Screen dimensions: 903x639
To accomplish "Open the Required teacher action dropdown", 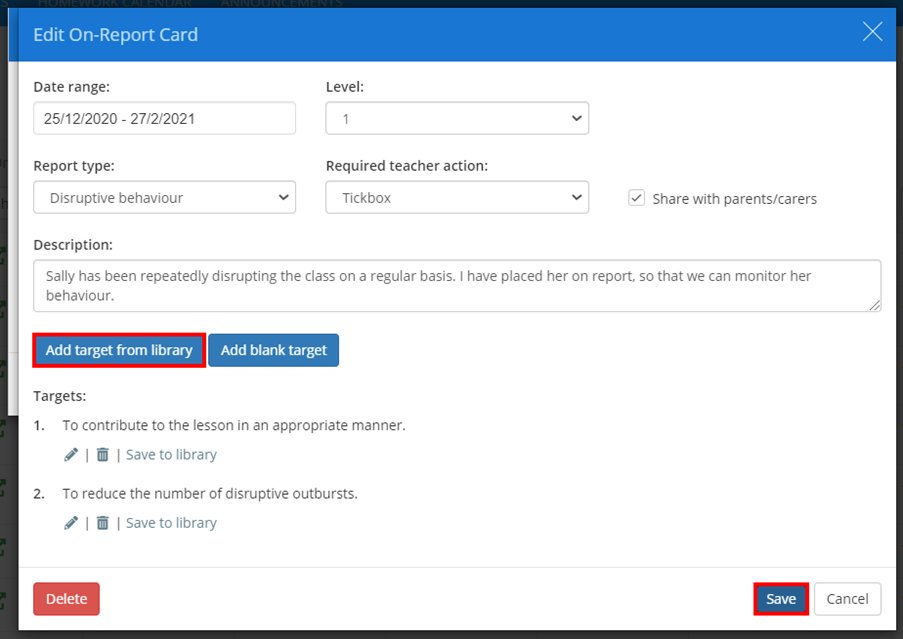I will point(456,197).
